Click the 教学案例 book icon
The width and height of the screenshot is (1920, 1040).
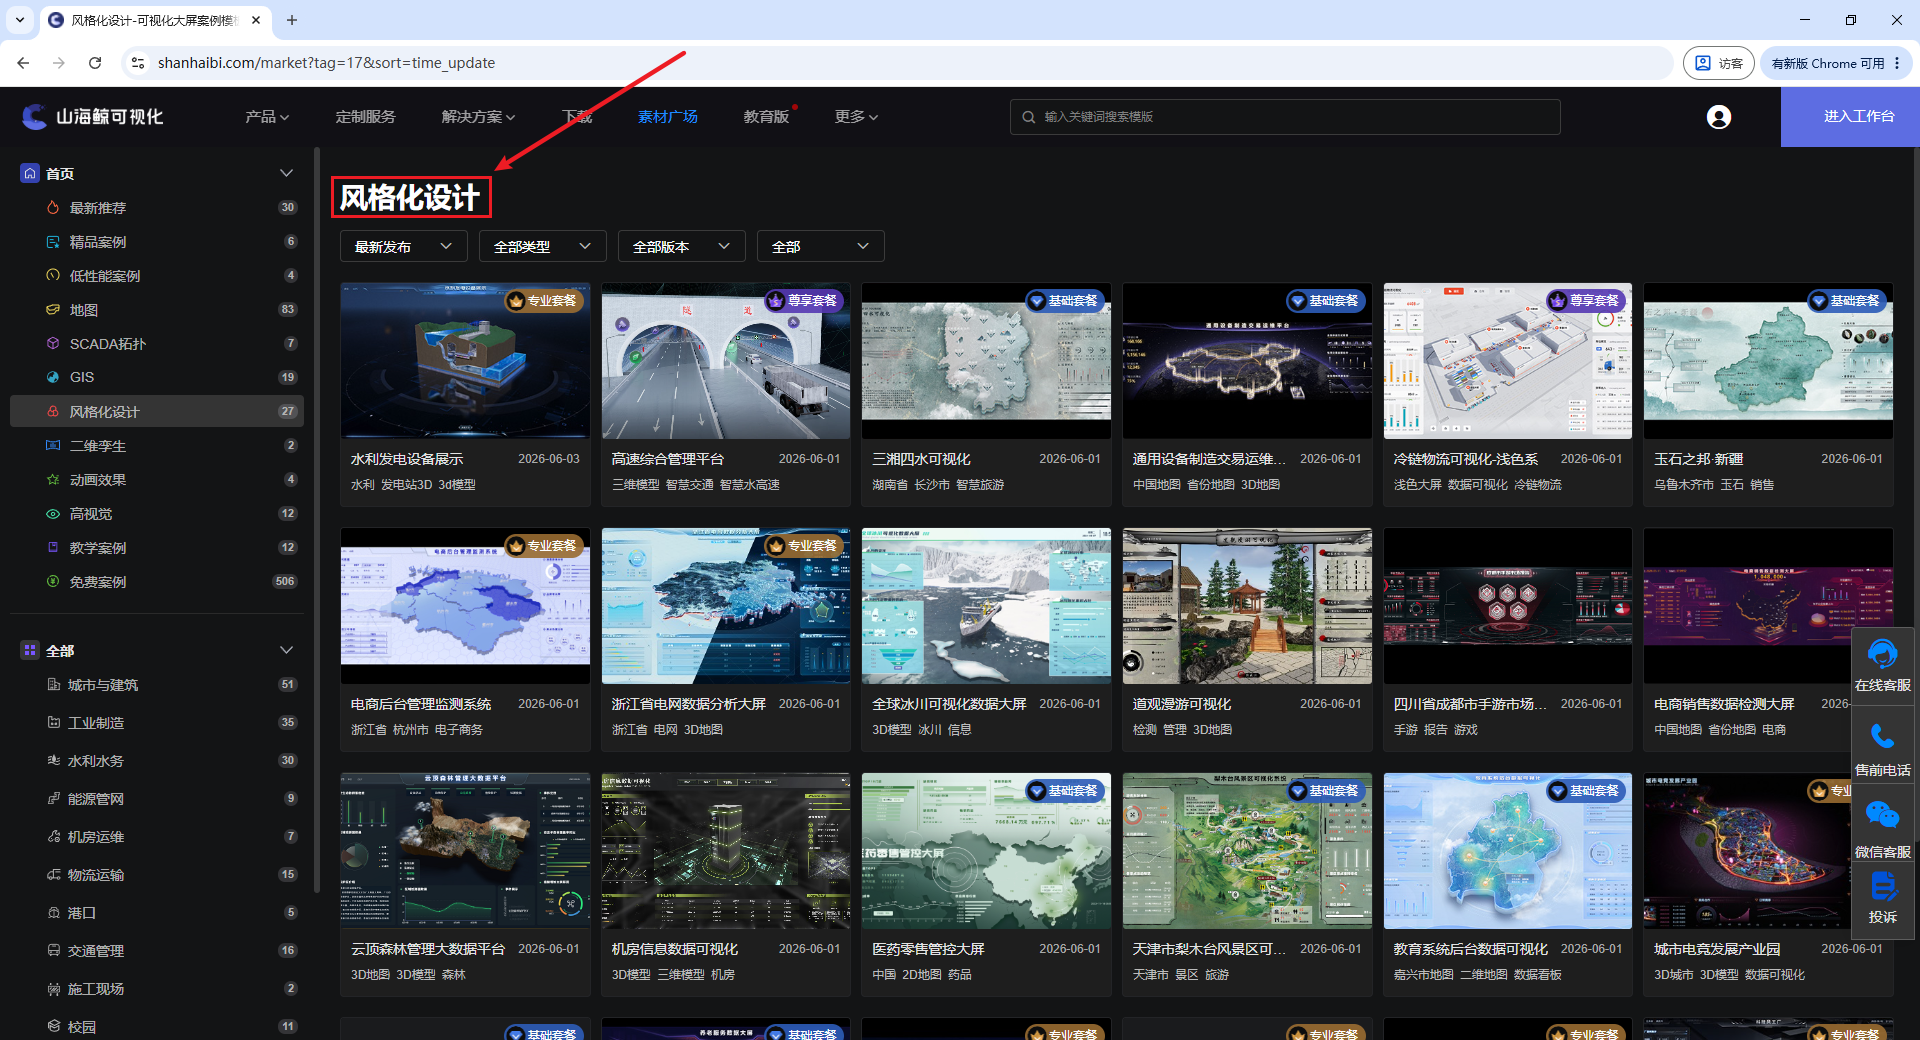tap(53, 548)
